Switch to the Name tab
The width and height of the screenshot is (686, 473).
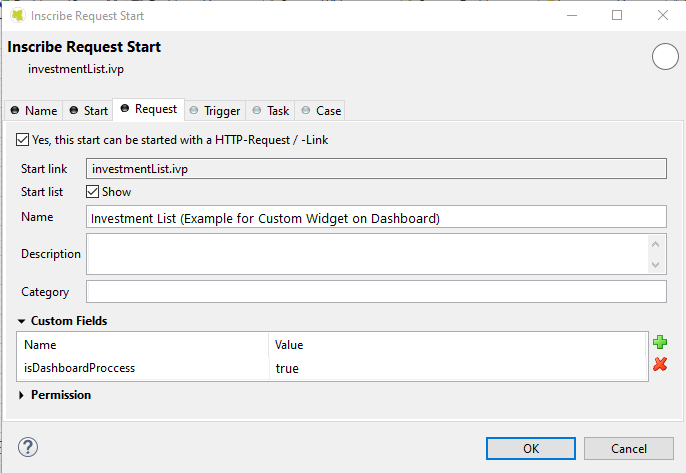click(x=34, y=110)
